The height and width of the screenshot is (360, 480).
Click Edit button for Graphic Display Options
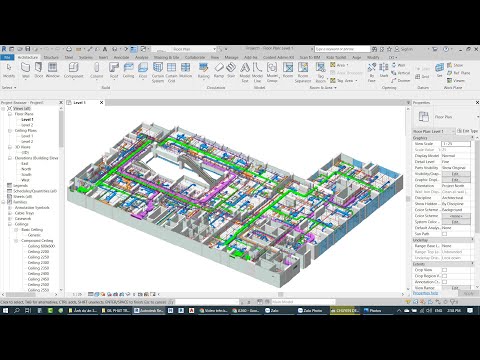click(x=456, y=180)
